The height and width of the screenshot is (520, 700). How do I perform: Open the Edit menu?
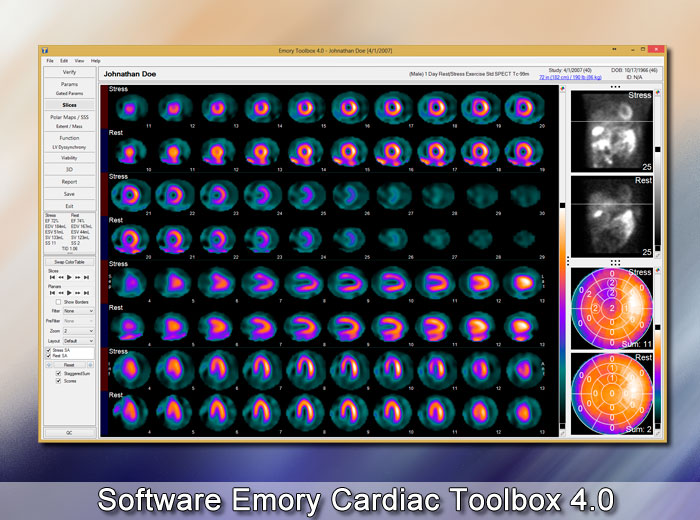click(63, 61)
